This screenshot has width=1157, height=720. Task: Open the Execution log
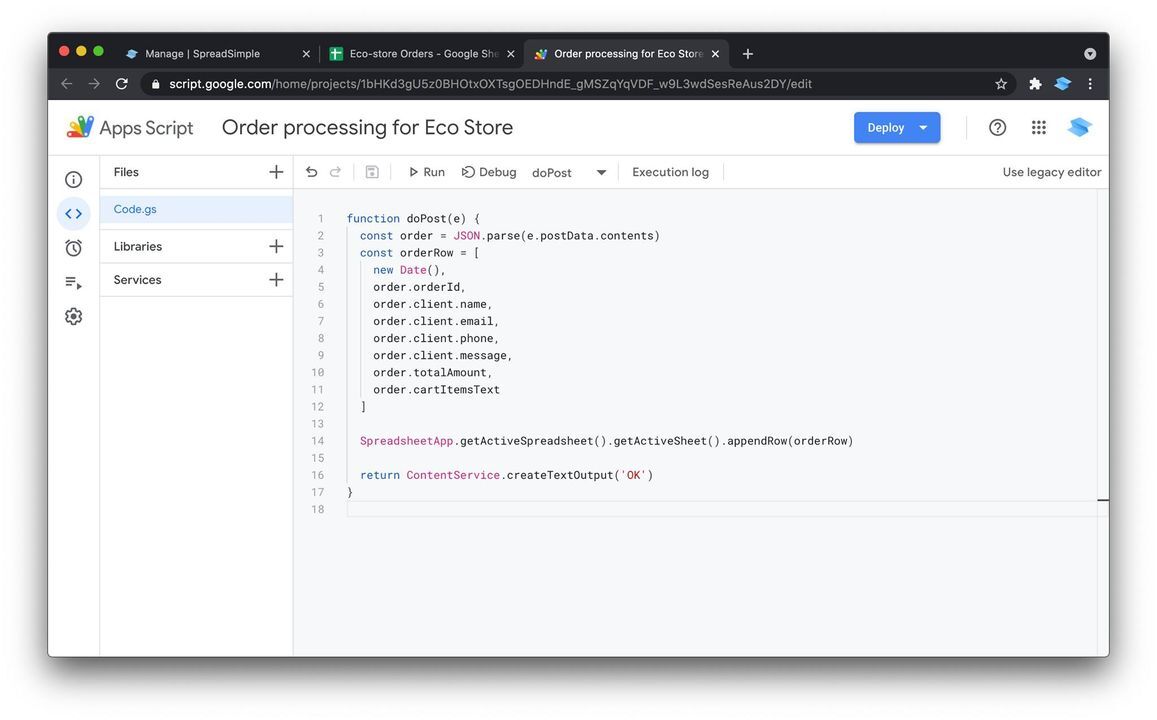(x=670, y=171)
